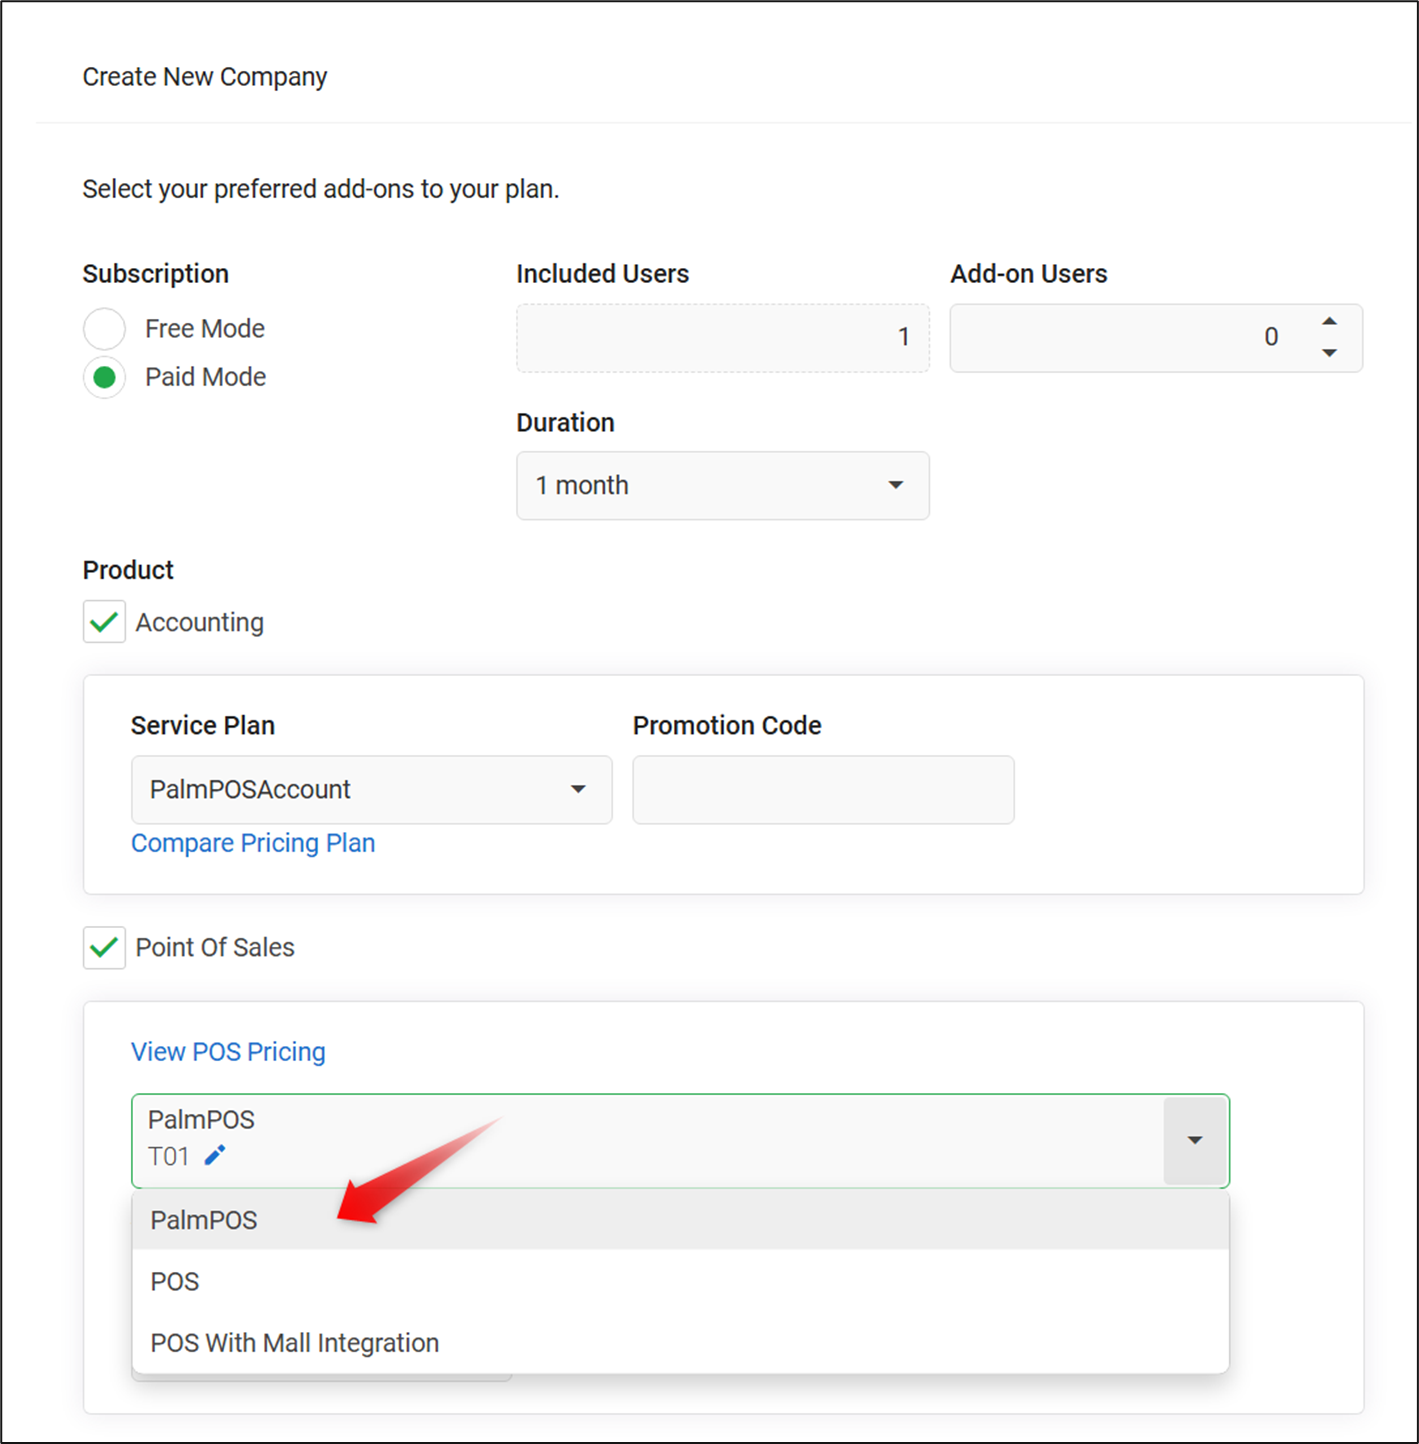Decrease Add-on Users with down arrow
1419x1444 pixels.
pos(1329,353)
